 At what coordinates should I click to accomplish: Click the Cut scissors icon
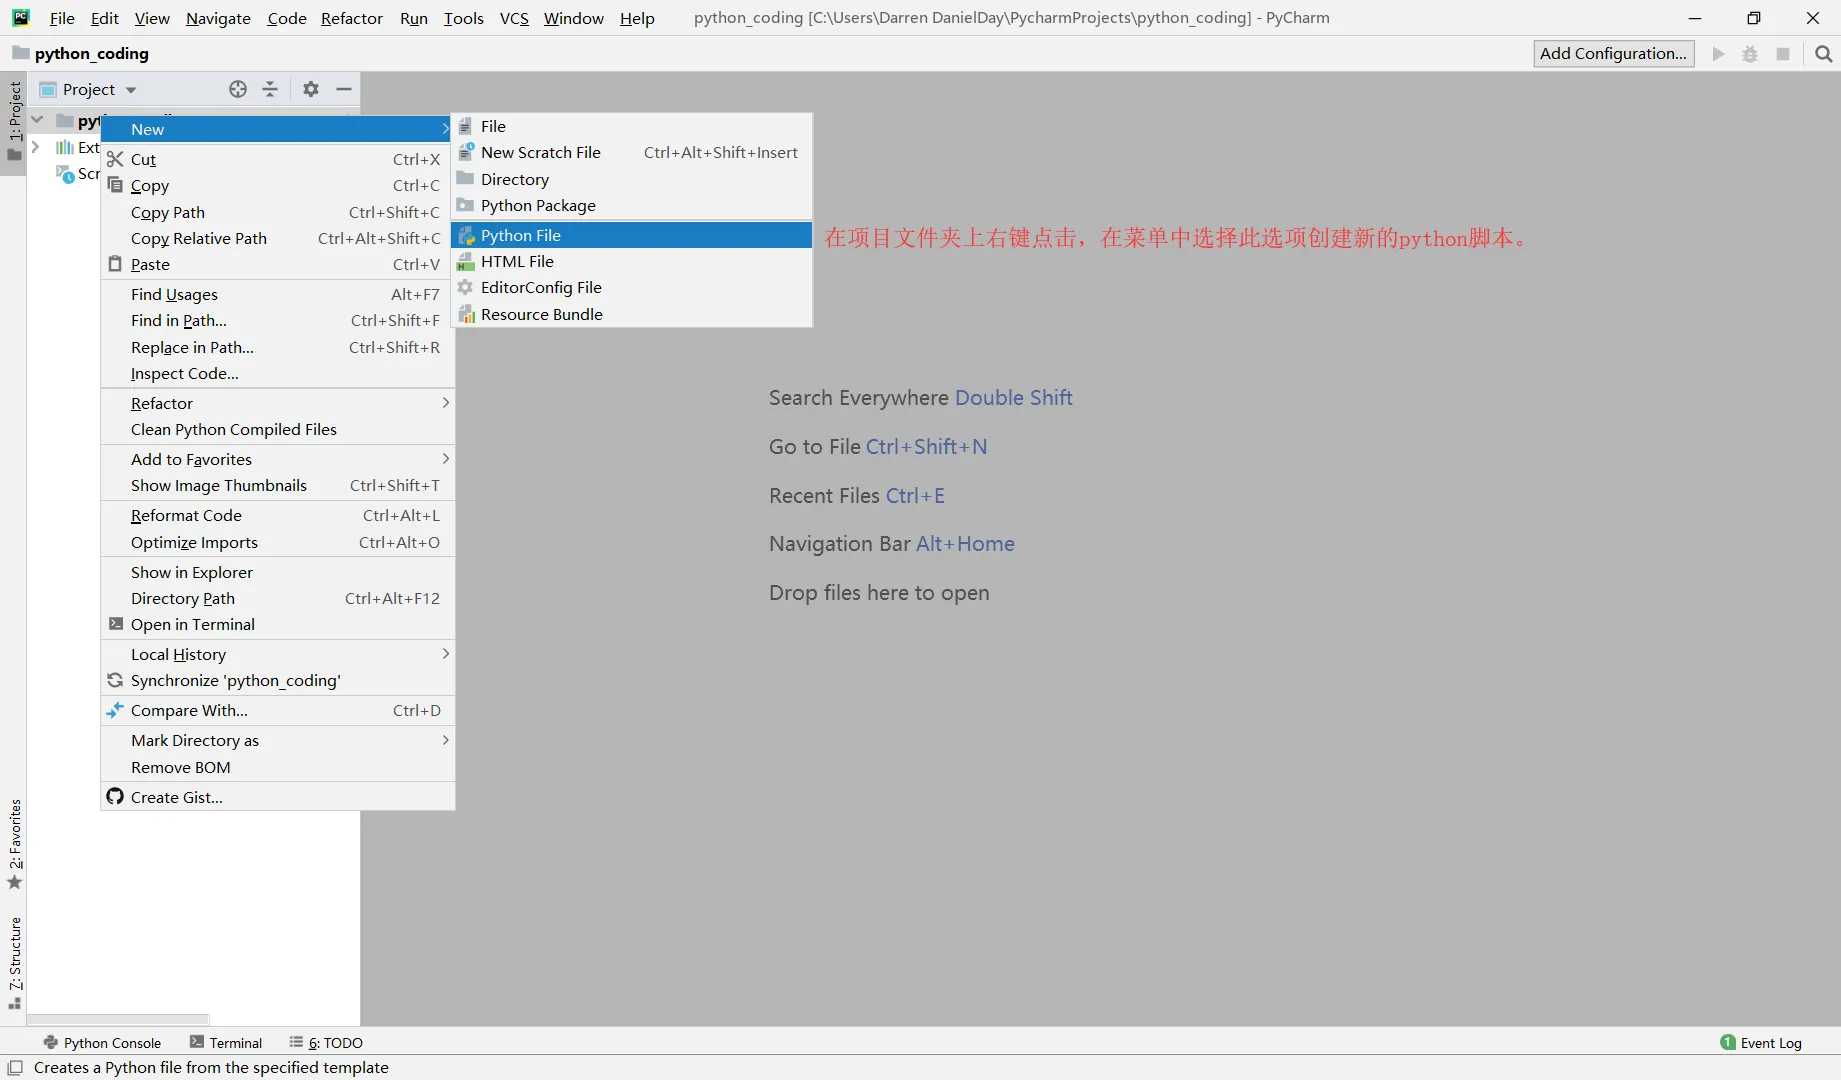pos(115,159)
